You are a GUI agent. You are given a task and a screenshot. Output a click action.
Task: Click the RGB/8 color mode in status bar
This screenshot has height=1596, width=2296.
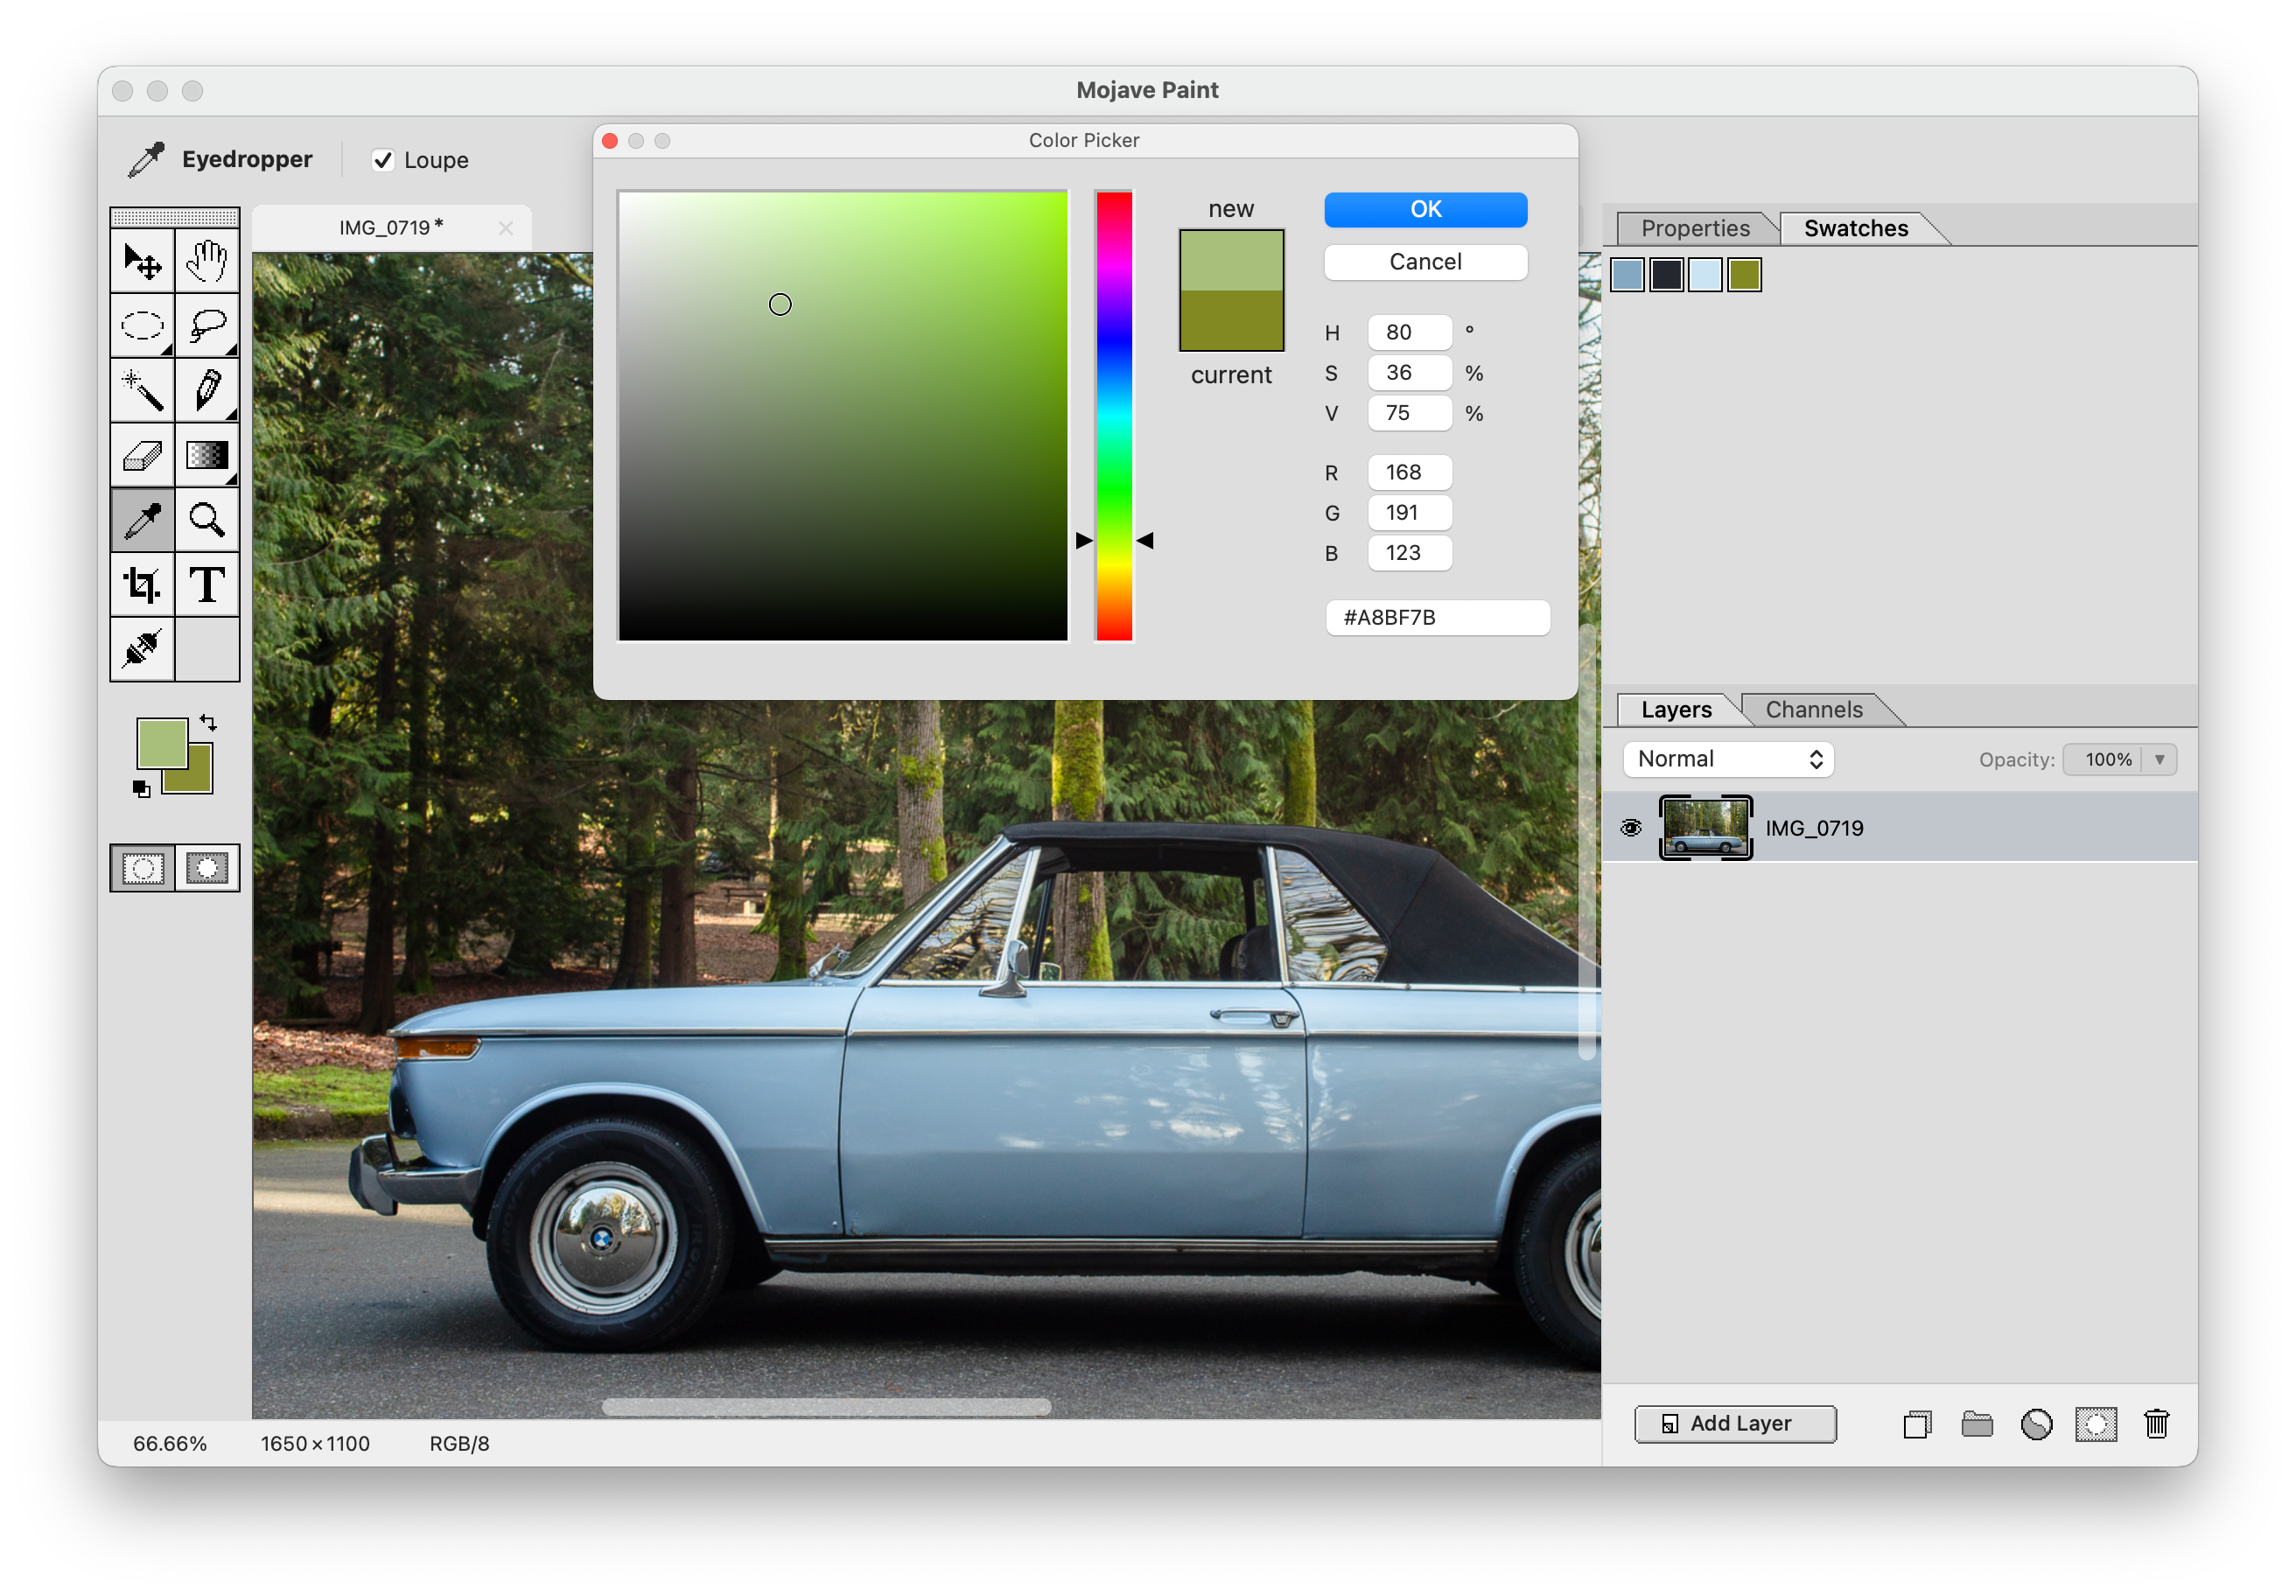[459, 1443]
